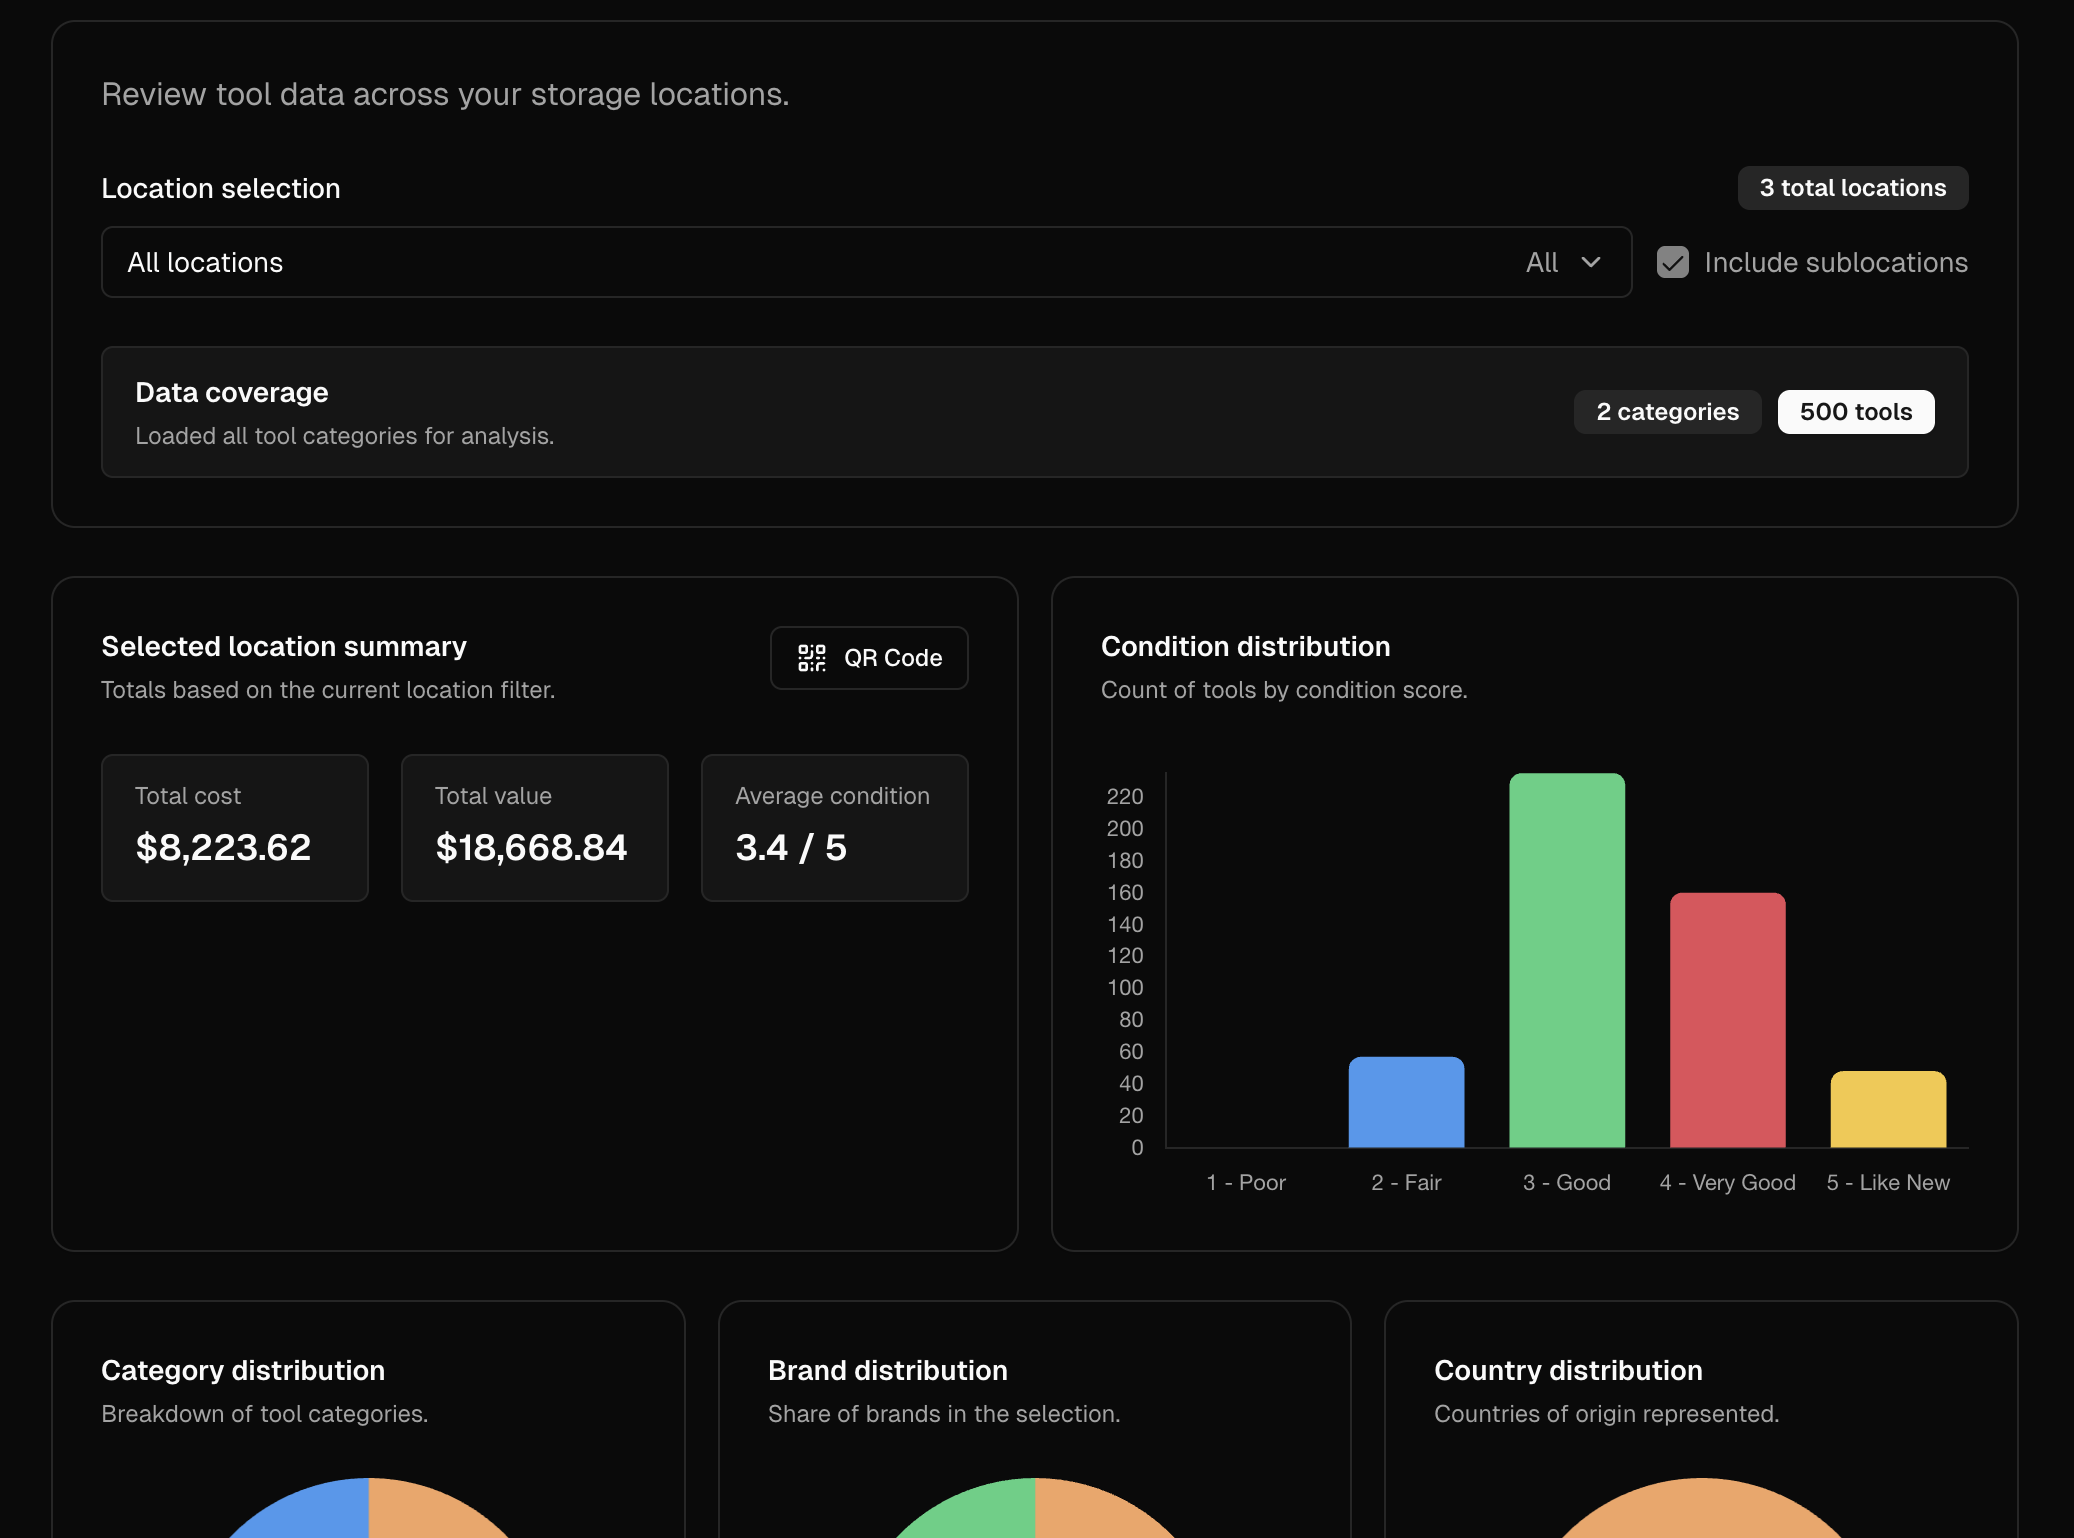Select the Total cost card
Screen dimensions: 2074x1538
coord(235,828)
